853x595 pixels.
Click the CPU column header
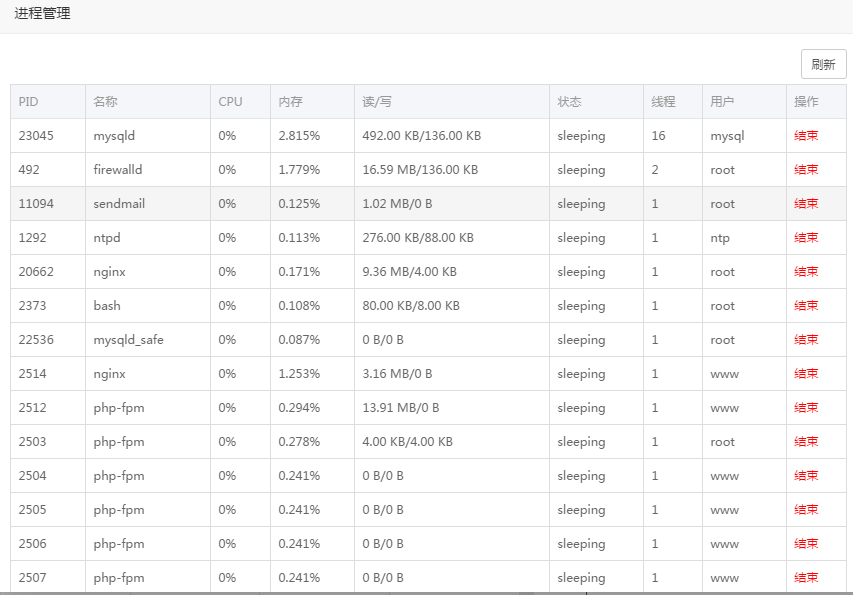tap(230, 102)
